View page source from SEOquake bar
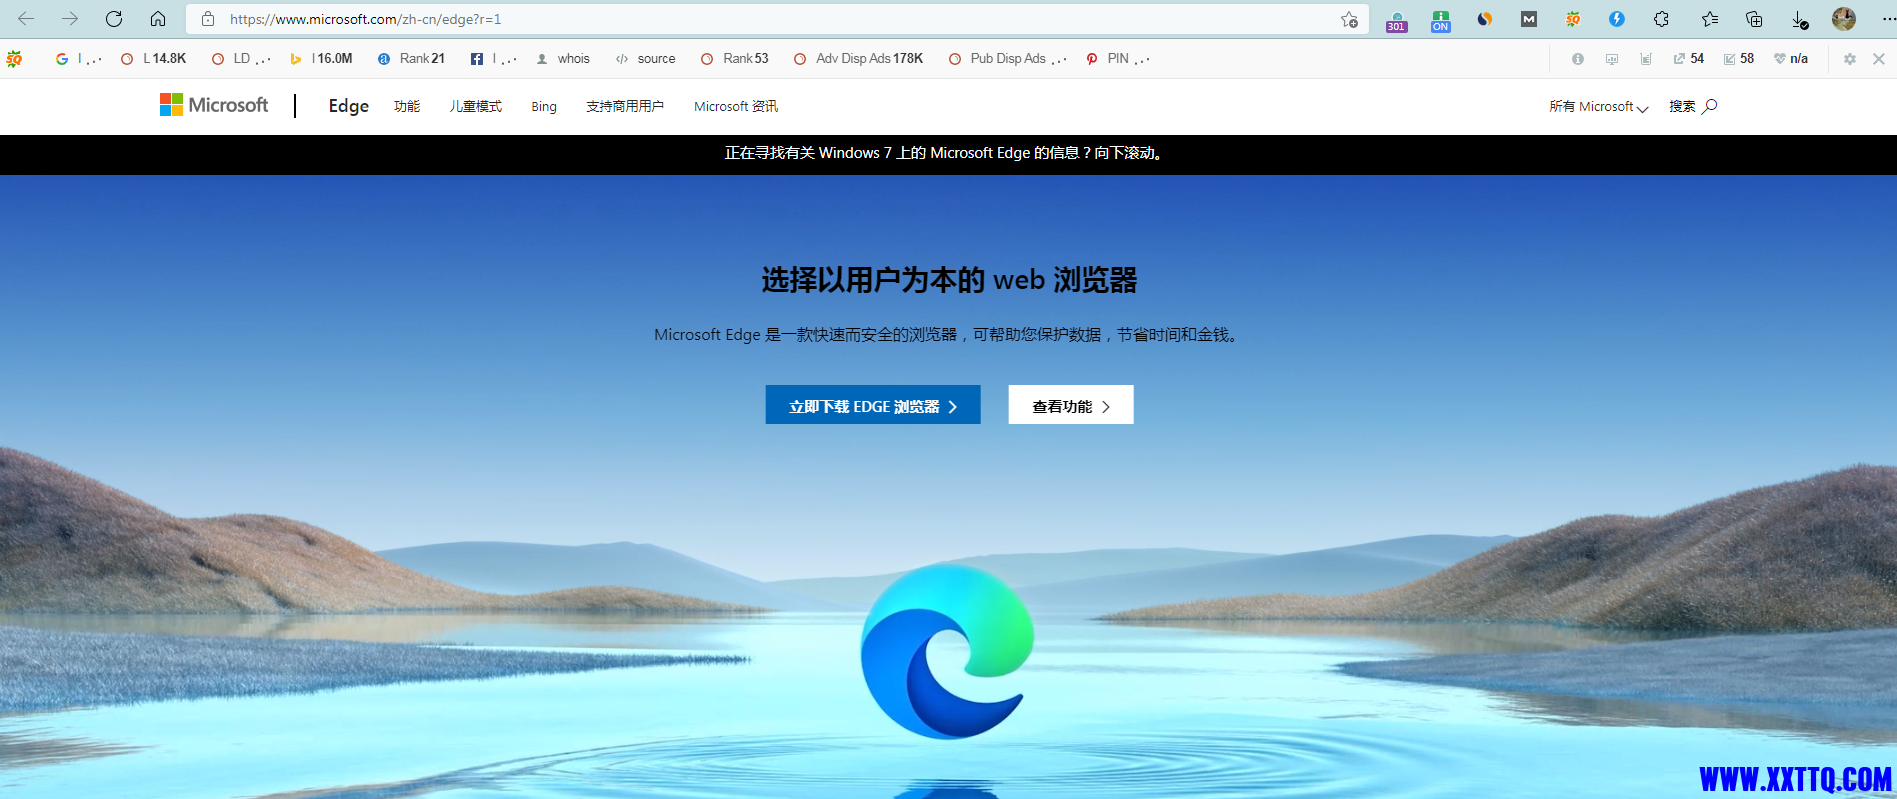Viewport: 1897px width, 799px height. (x=646, y=59)
